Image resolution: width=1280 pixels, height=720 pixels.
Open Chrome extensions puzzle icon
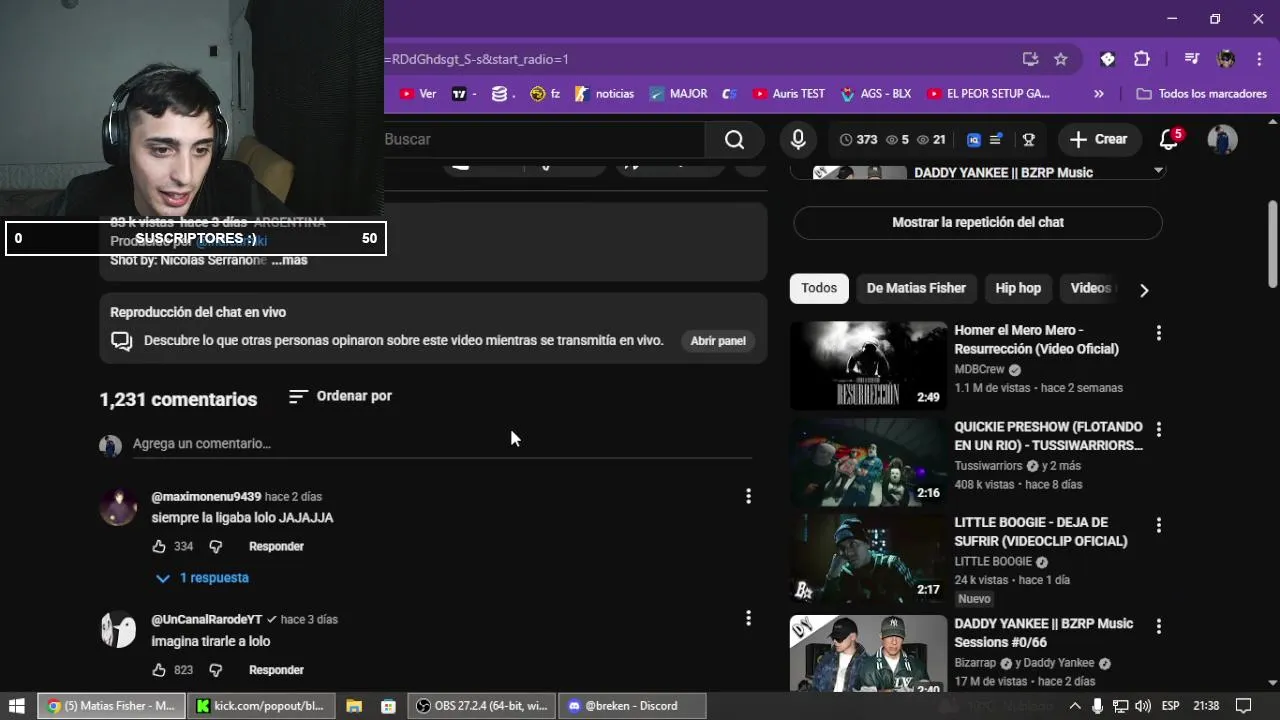(x=1141, y=59)
